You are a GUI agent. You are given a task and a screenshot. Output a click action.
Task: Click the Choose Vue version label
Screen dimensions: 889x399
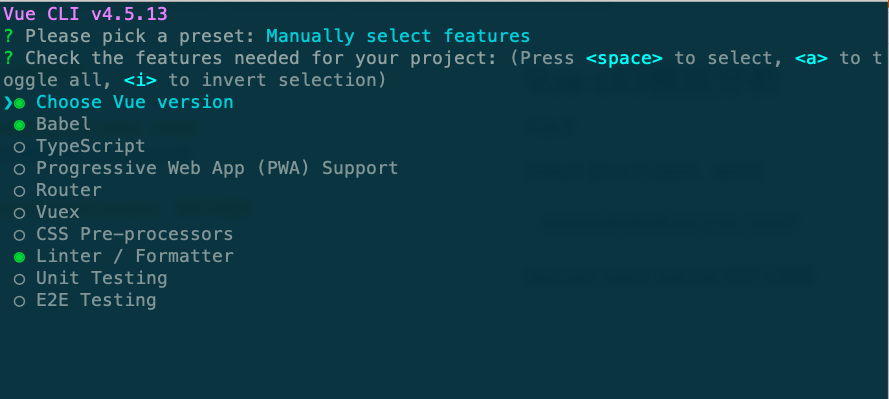(x=135, y=102)
